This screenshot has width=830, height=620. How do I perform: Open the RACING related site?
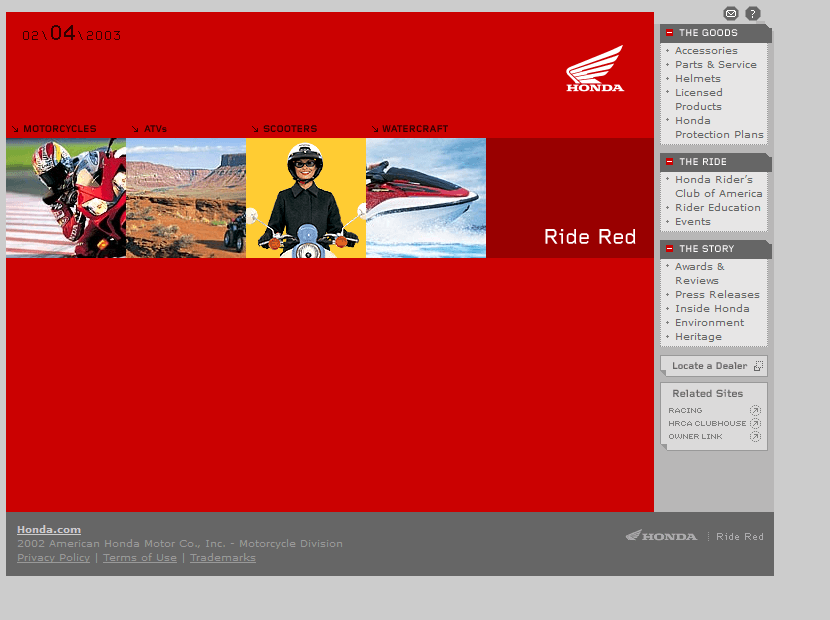tap(685, 410)
